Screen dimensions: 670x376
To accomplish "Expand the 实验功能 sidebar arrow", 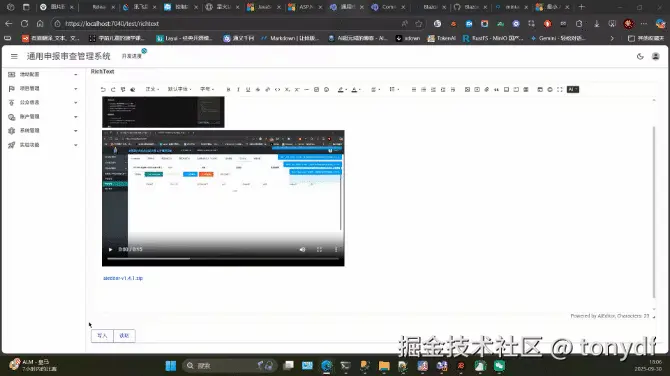I will 76,145.
